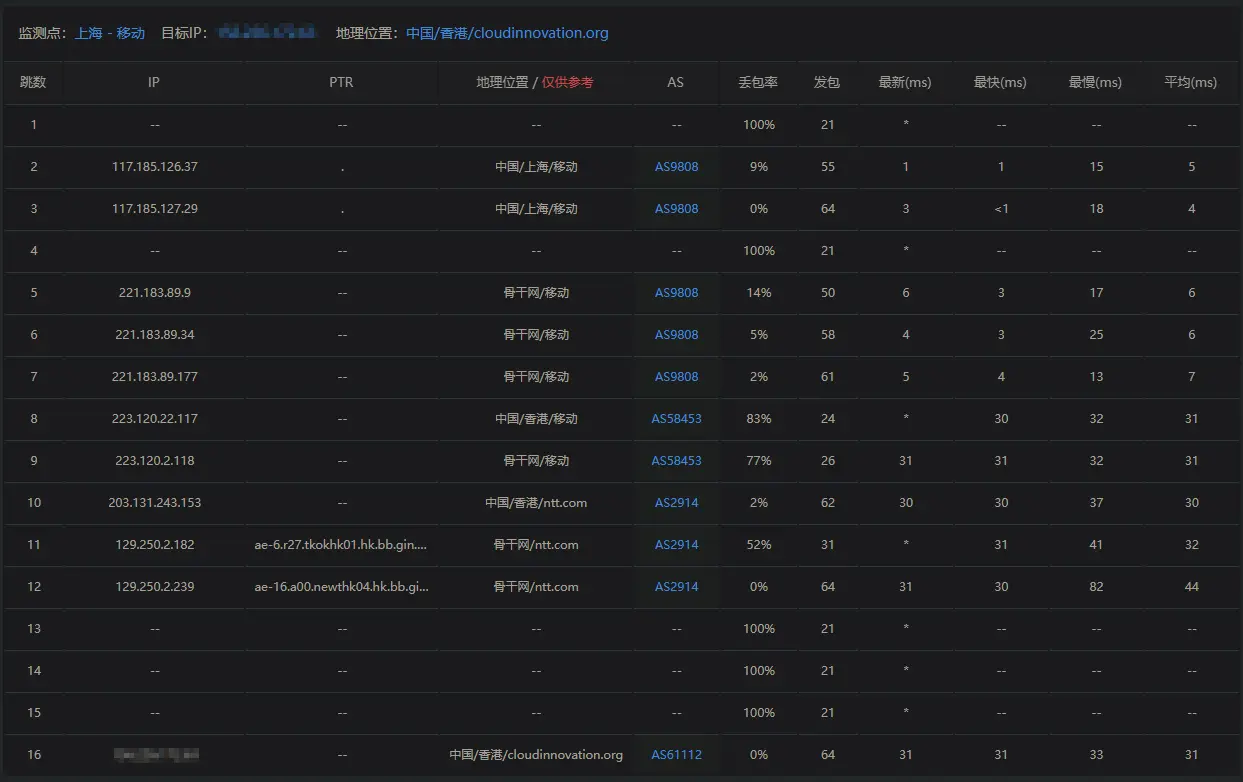This screenshot has height=782, width=1243.
Task: Click the 丢包率 column header
Action: tap(758, 82)
